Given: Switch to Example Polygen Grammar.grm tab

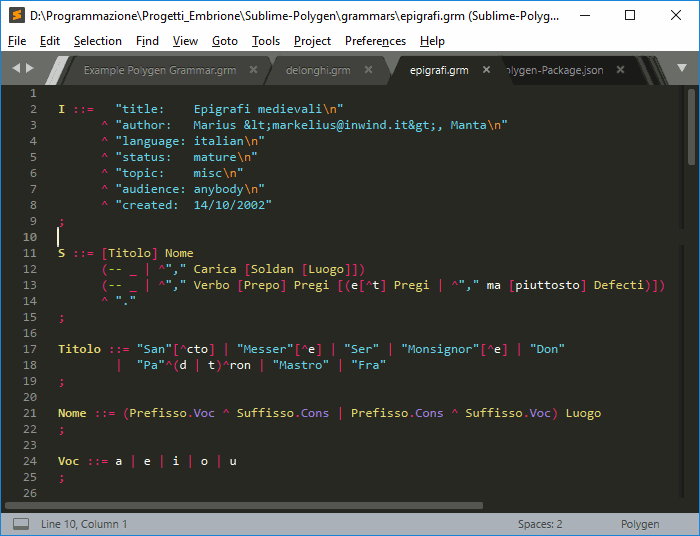Looking at the screenshot, I should tap(160, 70).
